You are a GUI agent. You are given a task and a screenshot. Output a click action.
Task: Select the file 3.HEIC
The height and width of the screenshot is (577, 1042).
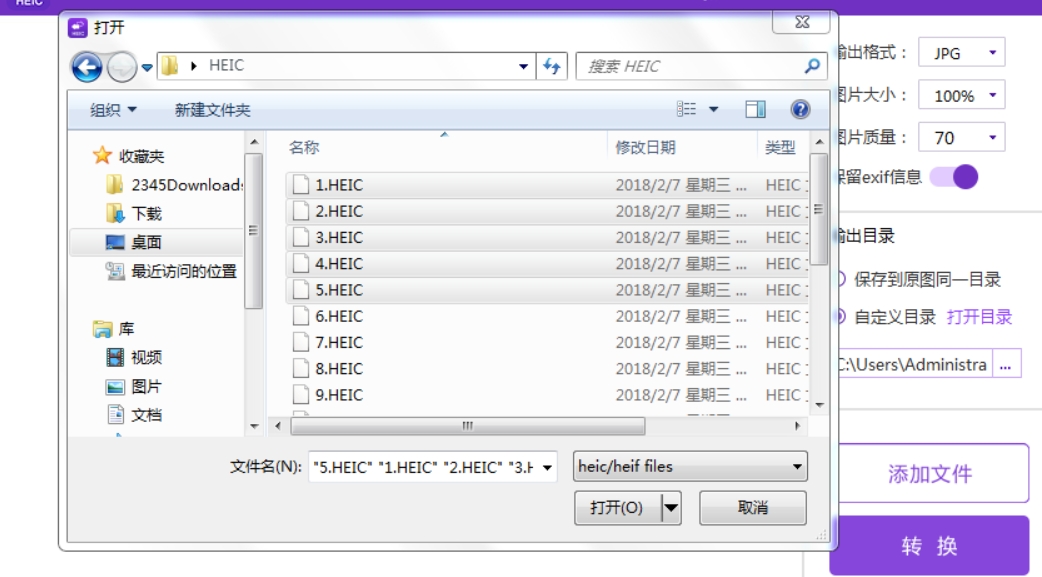[547, 237]
